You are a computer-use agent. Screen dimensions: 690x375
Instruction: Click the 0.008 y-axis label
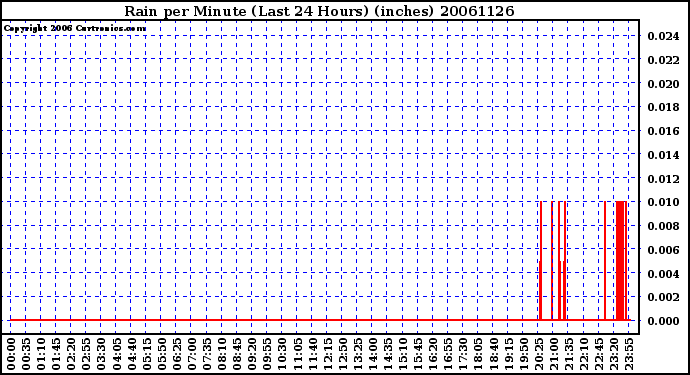tap(663, 226)
